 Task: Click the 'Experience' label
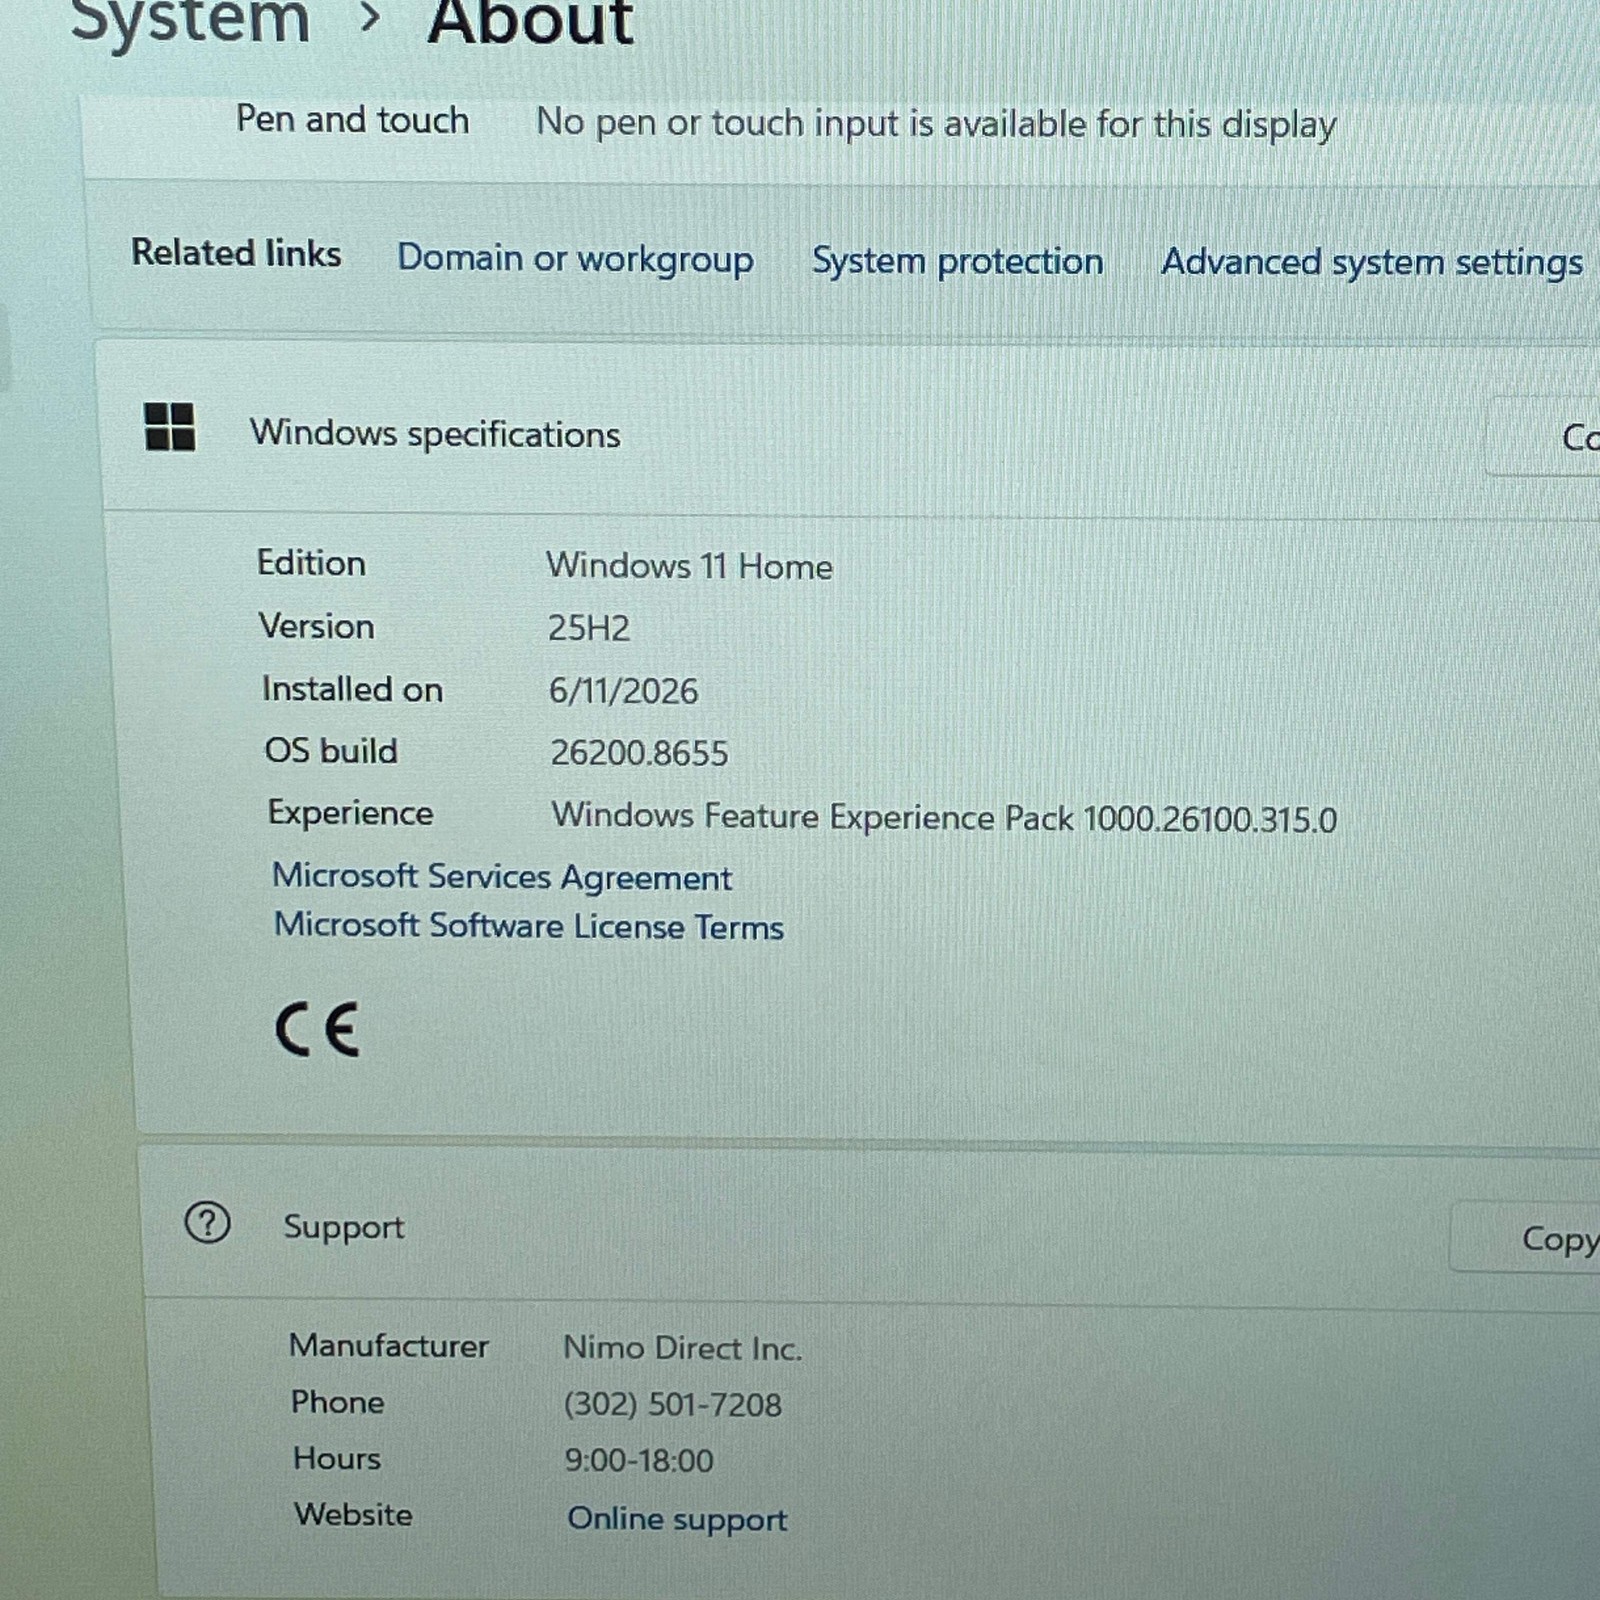[x=350, y=813]
